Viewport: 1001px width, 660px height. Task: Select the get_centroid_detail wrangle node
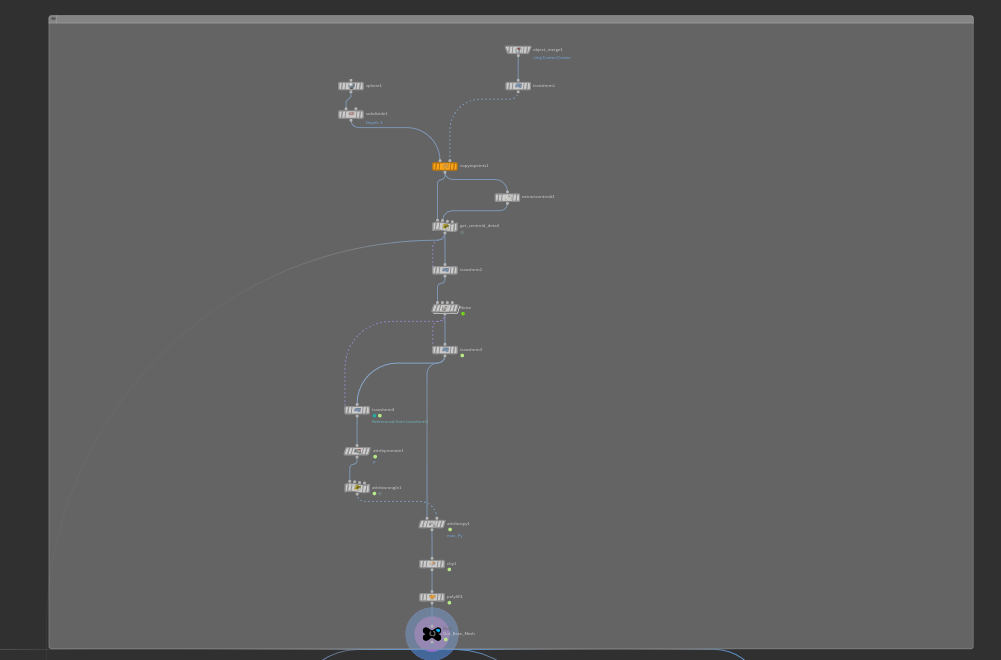pos(445,227)
